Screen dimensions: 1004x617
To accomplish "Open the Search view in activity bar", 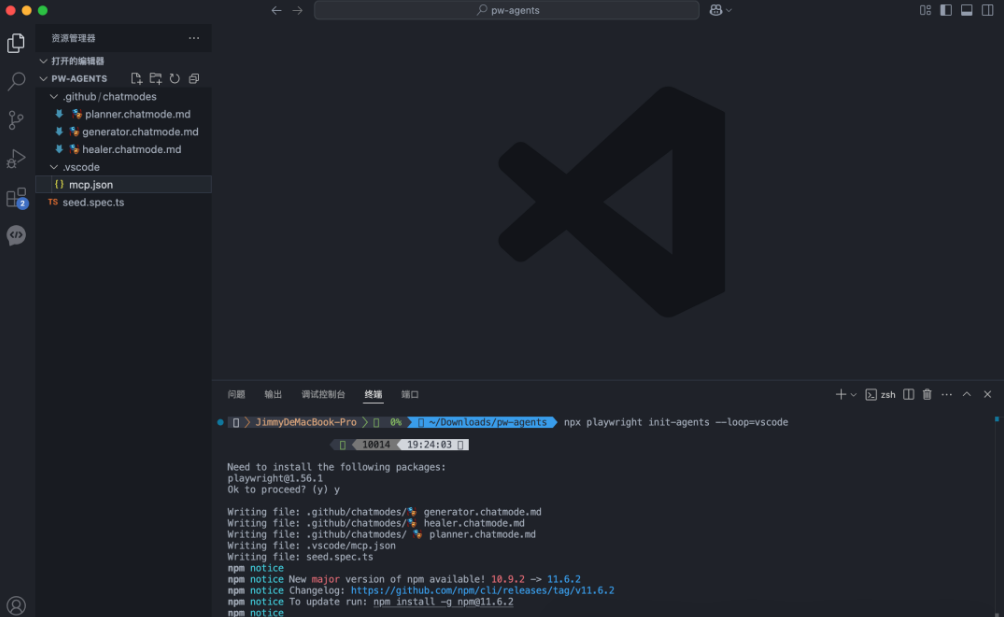I will point(16,81).
